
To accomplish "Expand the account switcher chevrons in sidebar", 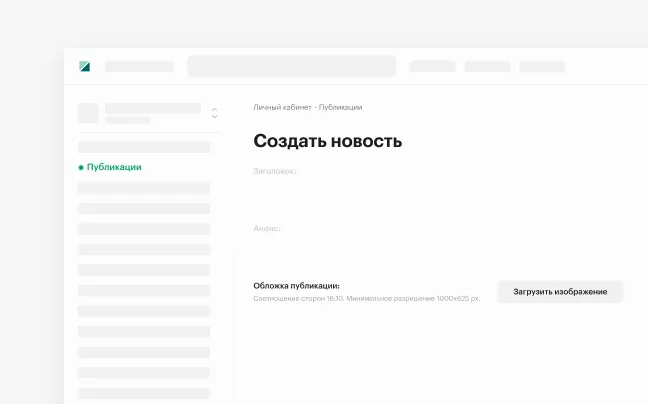I will point(214,113).
